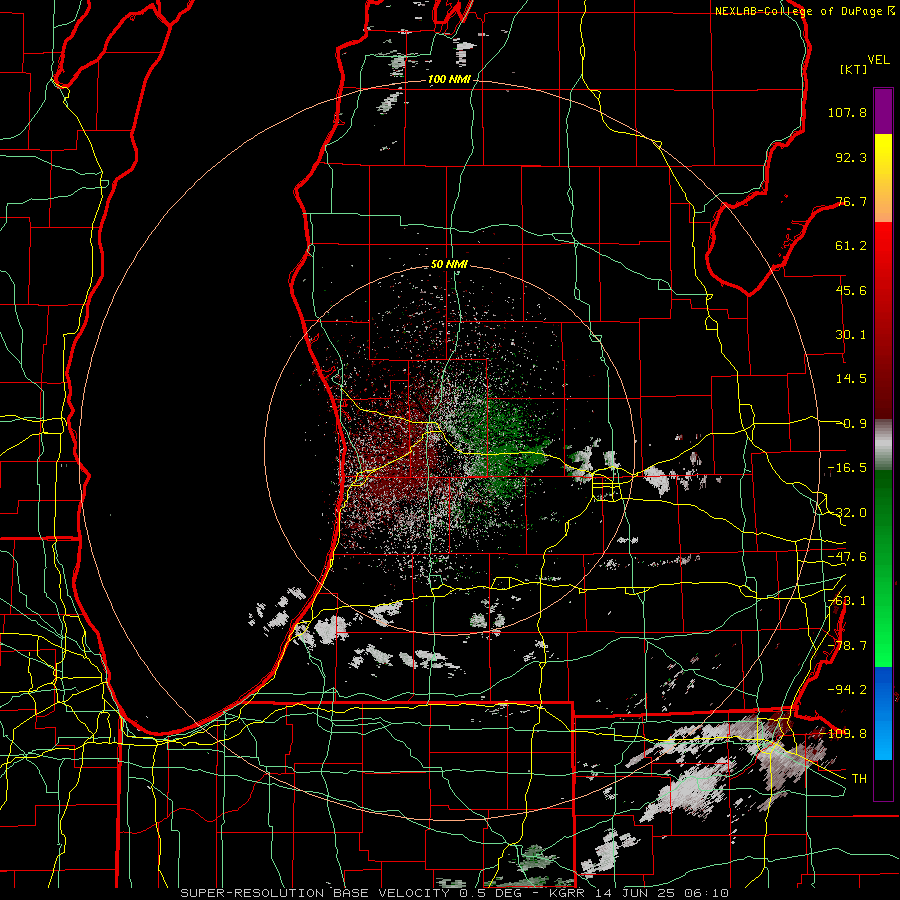
Task: Select the -47.6 value on velocity scale
Action: coord(847,557)
